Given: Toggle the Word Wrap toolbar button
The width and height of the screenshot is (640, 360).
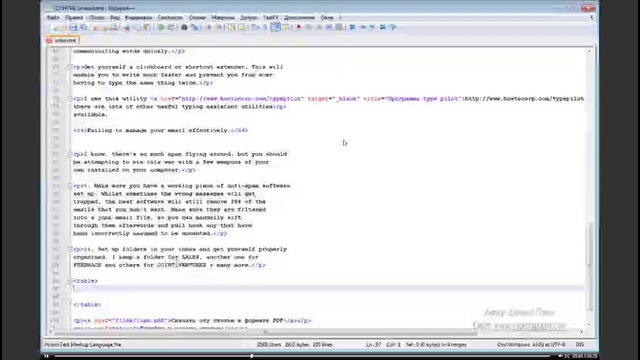Looking at the screenshot, I should pos(255,27).
